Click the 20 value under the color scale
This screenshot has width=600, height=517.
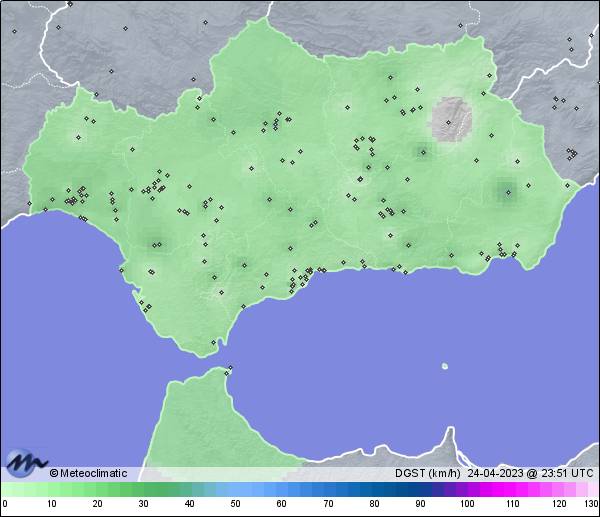[x=98, y=503]
